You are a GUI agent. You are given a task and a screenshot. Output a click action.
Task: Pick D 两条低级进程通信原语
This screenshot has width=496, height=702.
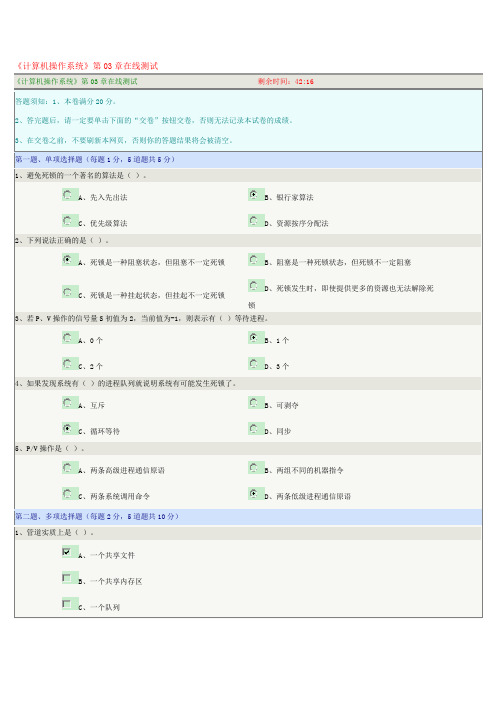coord(254,494)
